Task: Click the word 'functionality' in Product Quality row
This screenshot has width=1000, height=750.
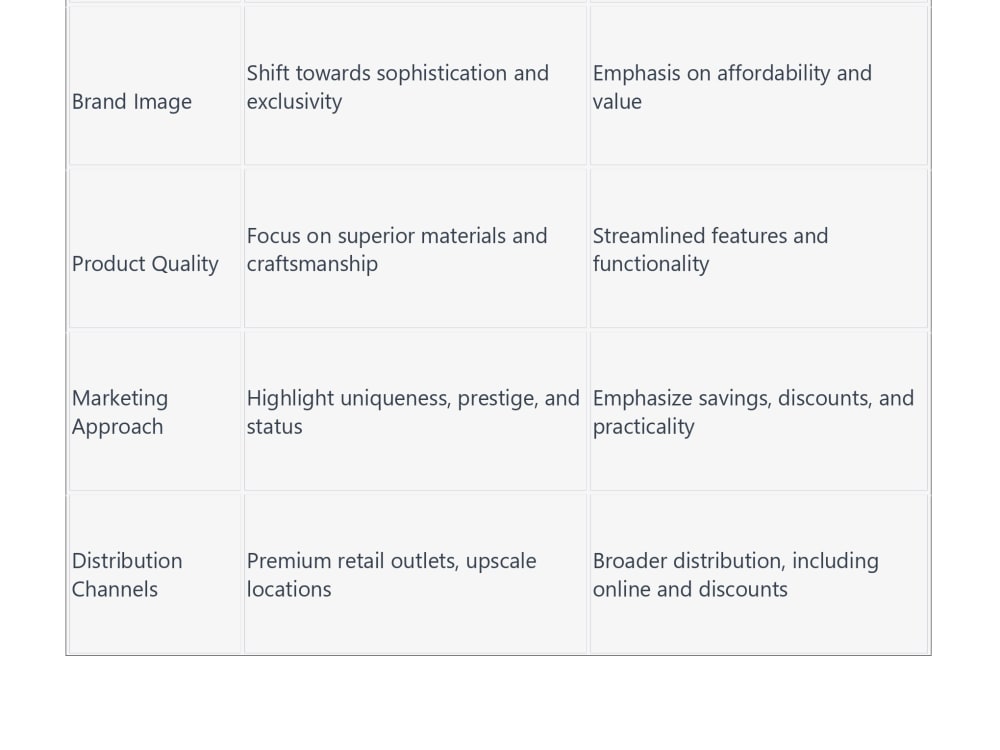Action: [651, 264]
